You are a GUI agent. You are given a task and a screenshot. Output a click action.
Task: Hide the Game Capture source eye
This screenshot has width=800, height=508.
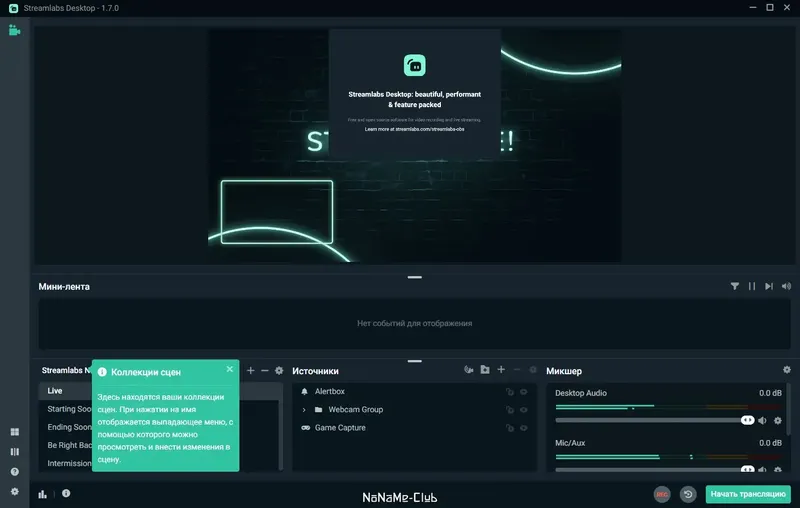tap(523, 428)
